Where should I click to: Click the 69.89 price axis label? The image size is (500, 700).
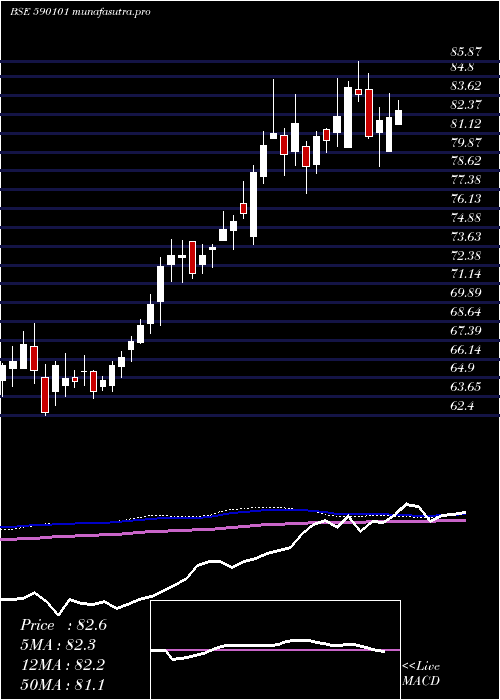[466, 293]
